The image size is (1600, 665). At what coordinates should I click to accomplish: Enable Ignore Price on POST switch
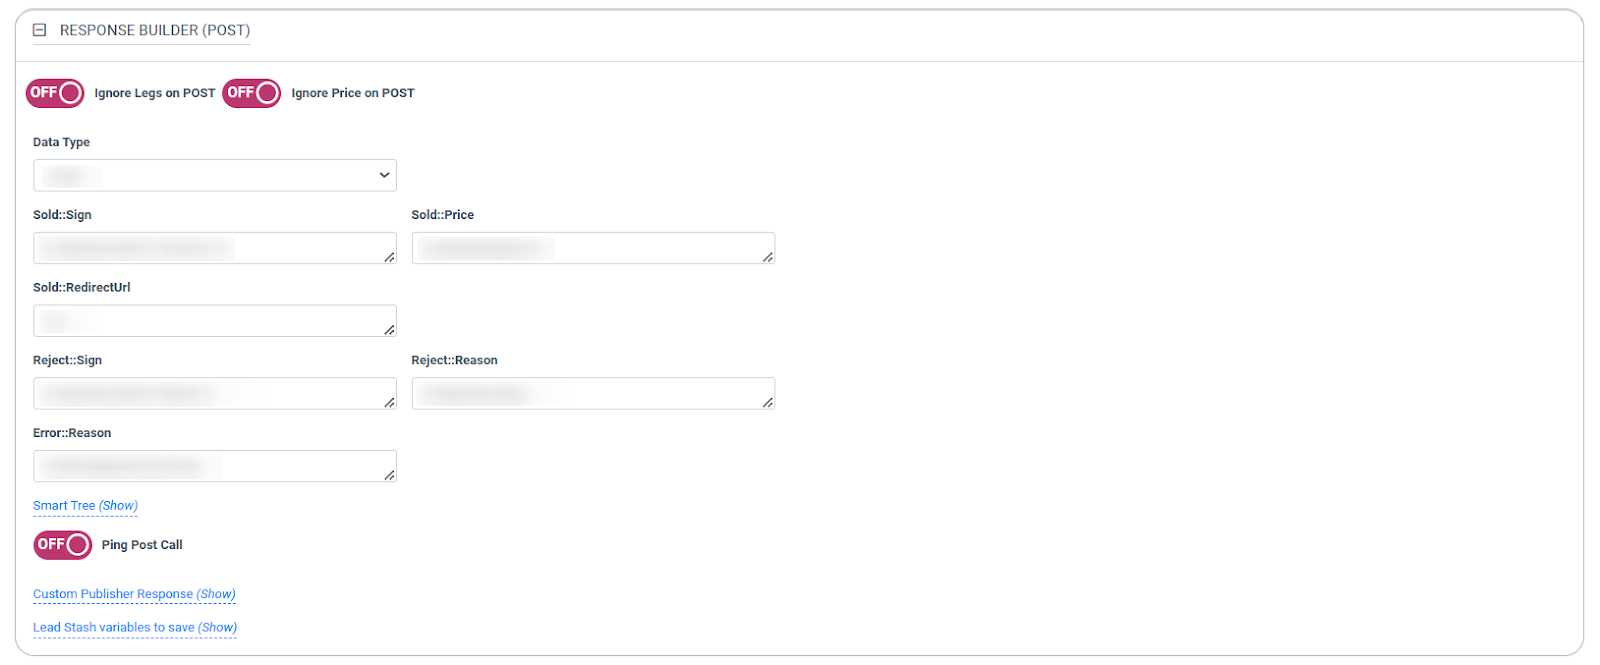pos(252,93)
